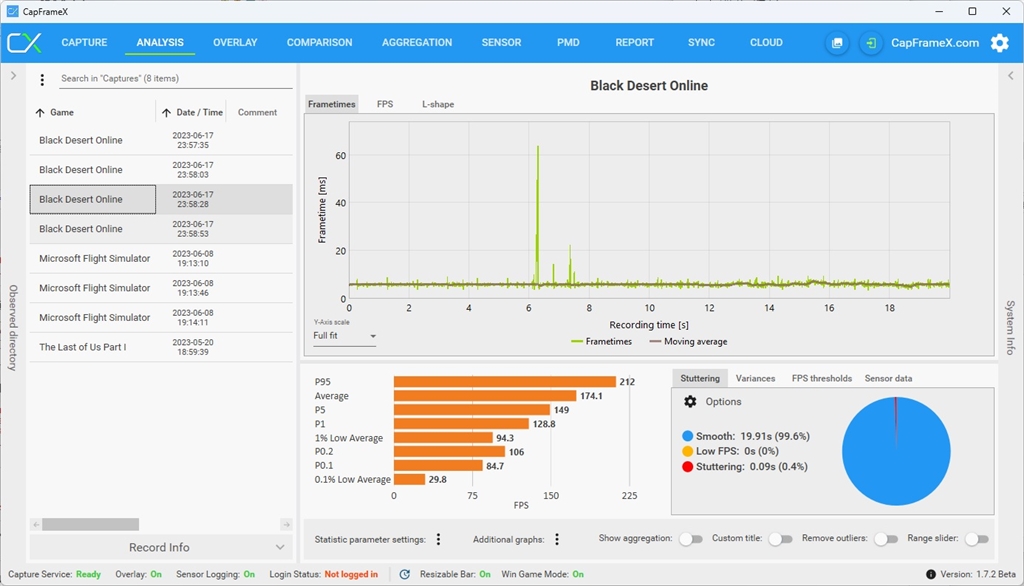This screenshot has height=586, width=1024.
Task: Open Additional graphs three-dot menu
Action: click(x=557, y=539)
